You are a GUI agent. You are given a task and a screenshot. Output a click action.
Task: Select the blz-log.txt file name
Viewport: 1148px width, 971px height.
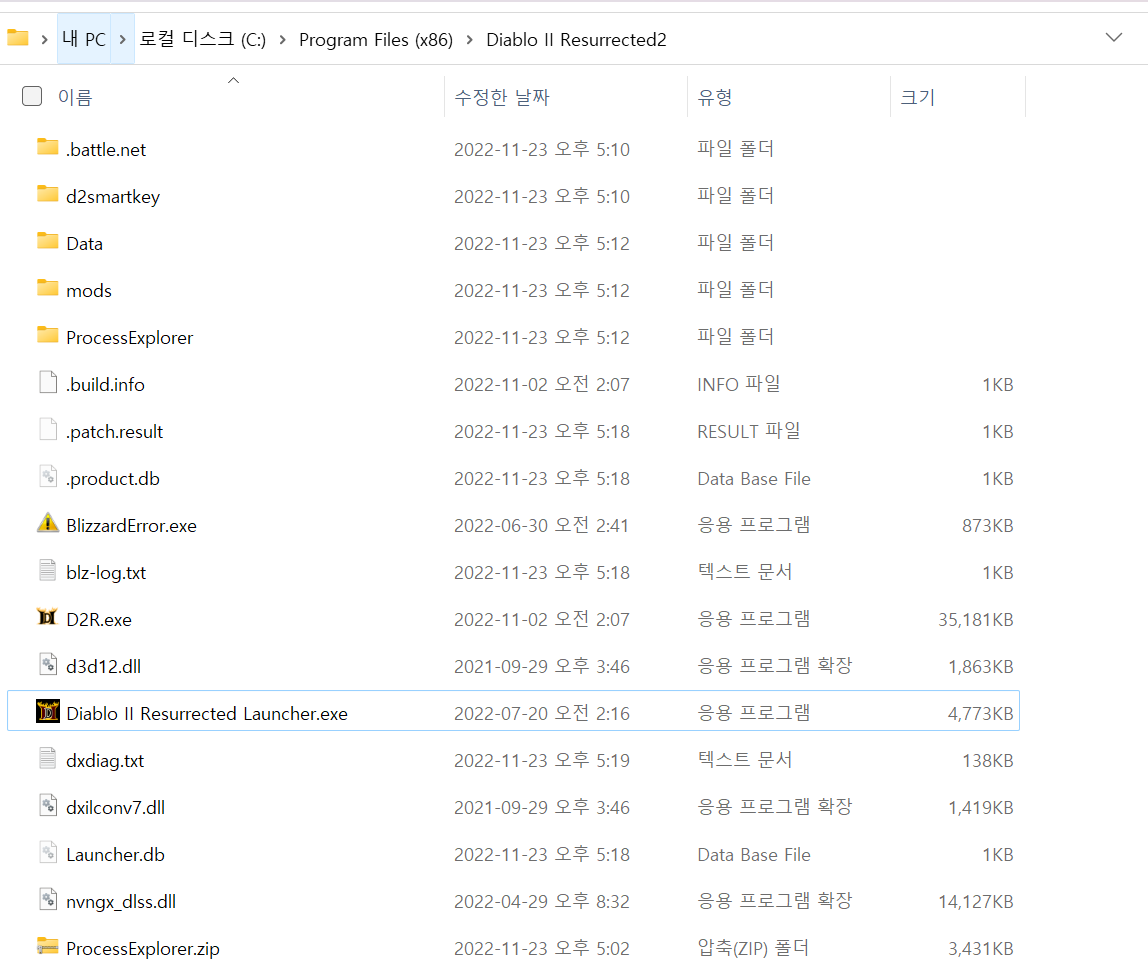click(106, 573)
